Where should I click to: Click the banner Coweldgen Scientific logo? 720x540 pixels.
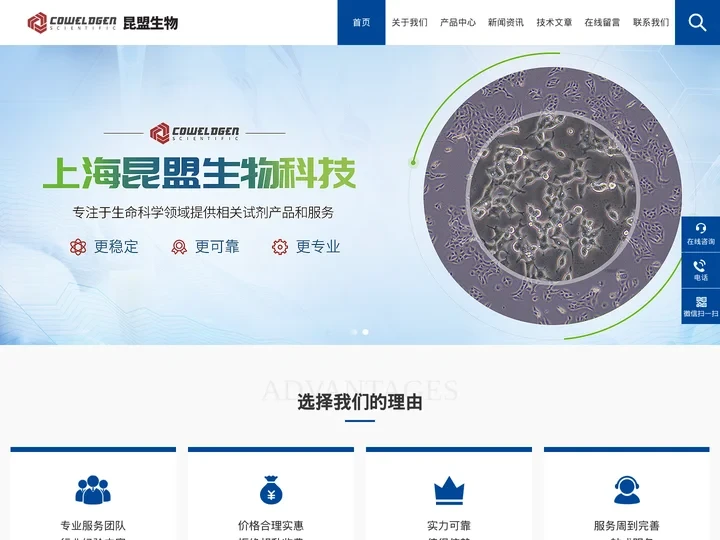[194, 133]
